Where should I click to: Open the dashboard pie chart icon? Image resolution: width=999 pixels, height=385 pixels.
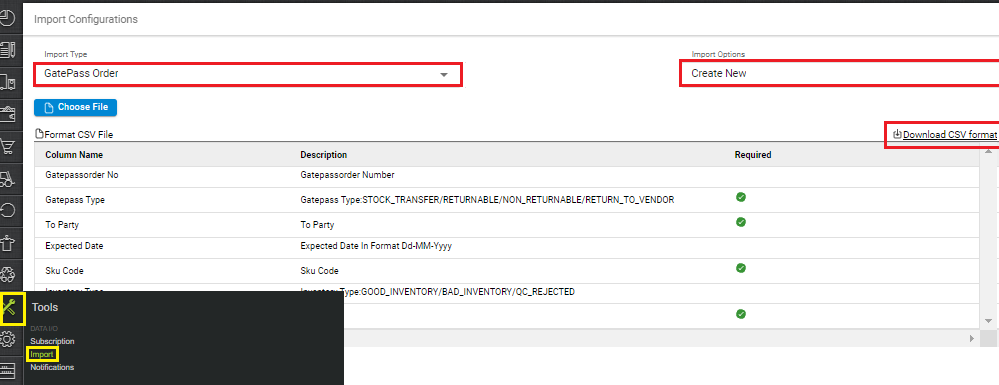coord(8,17)
